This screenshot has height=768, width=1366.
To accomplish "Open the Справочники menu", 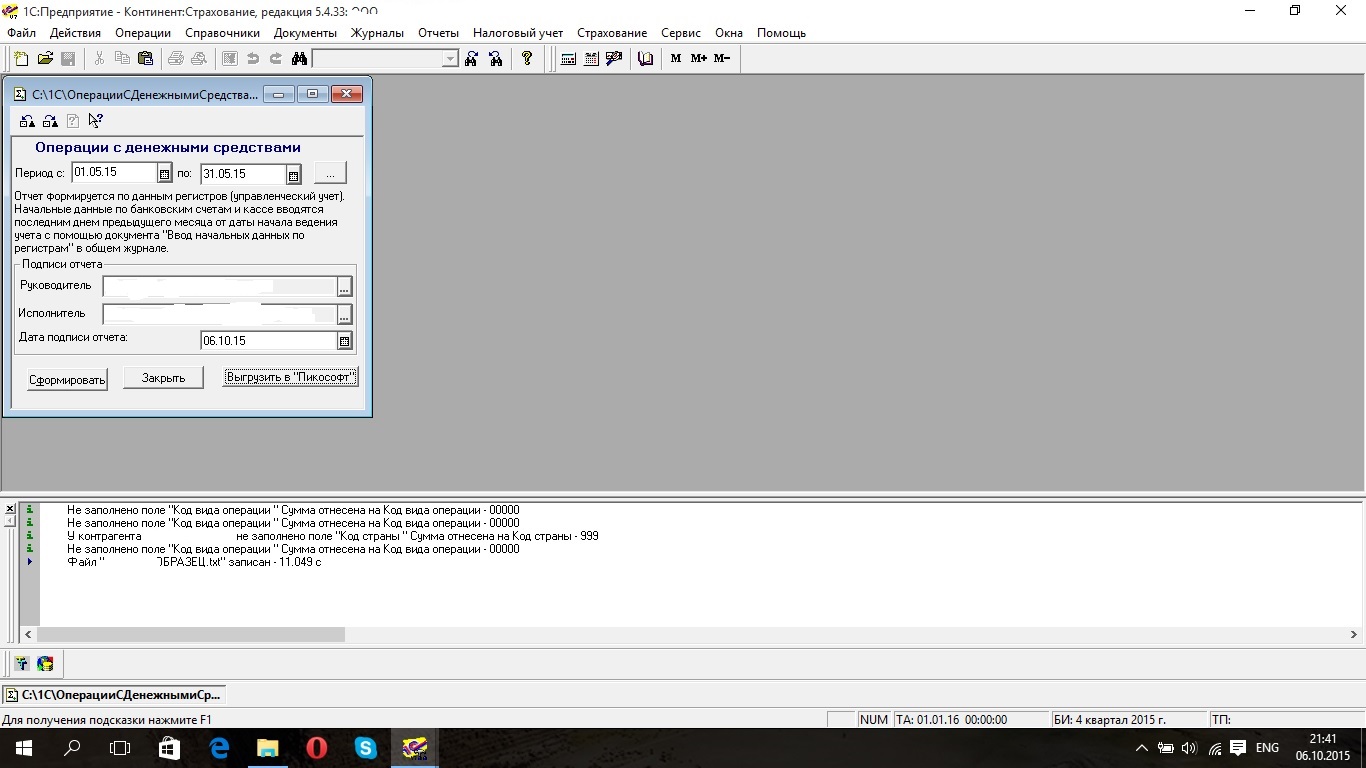I will point(222,33).
